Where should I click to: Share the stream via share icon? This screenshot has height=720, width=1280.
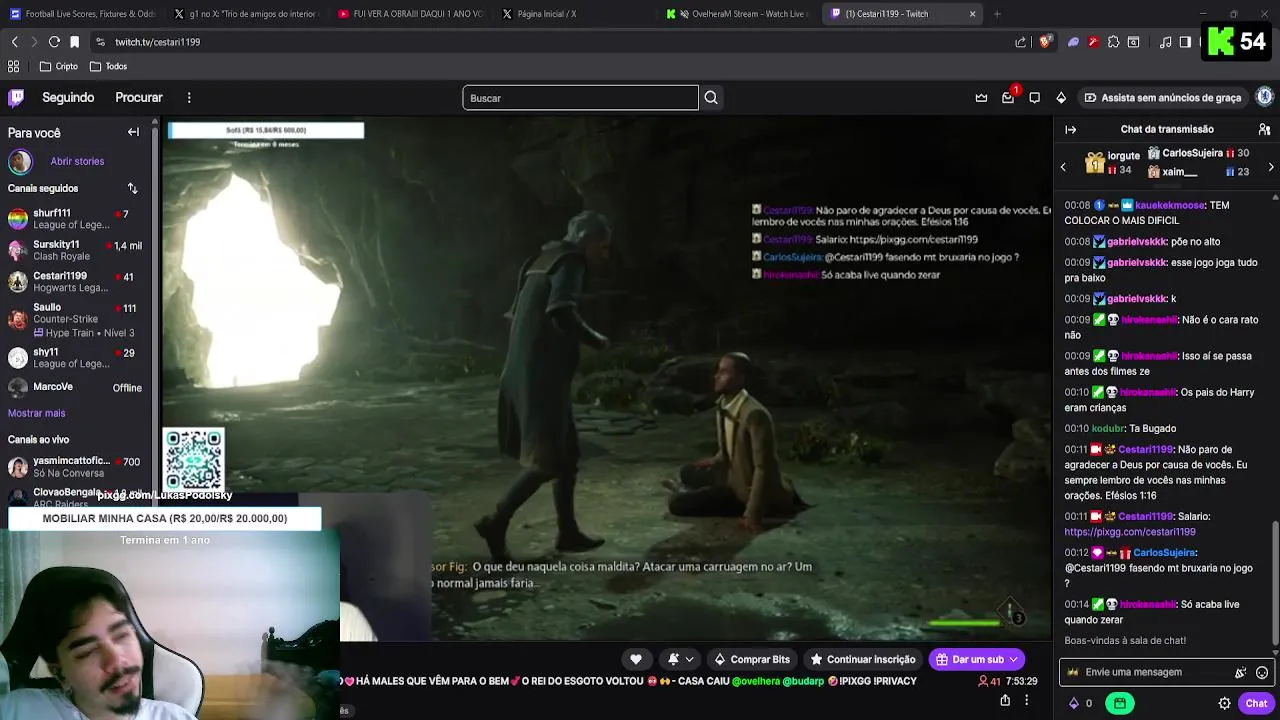[1005, 700]
